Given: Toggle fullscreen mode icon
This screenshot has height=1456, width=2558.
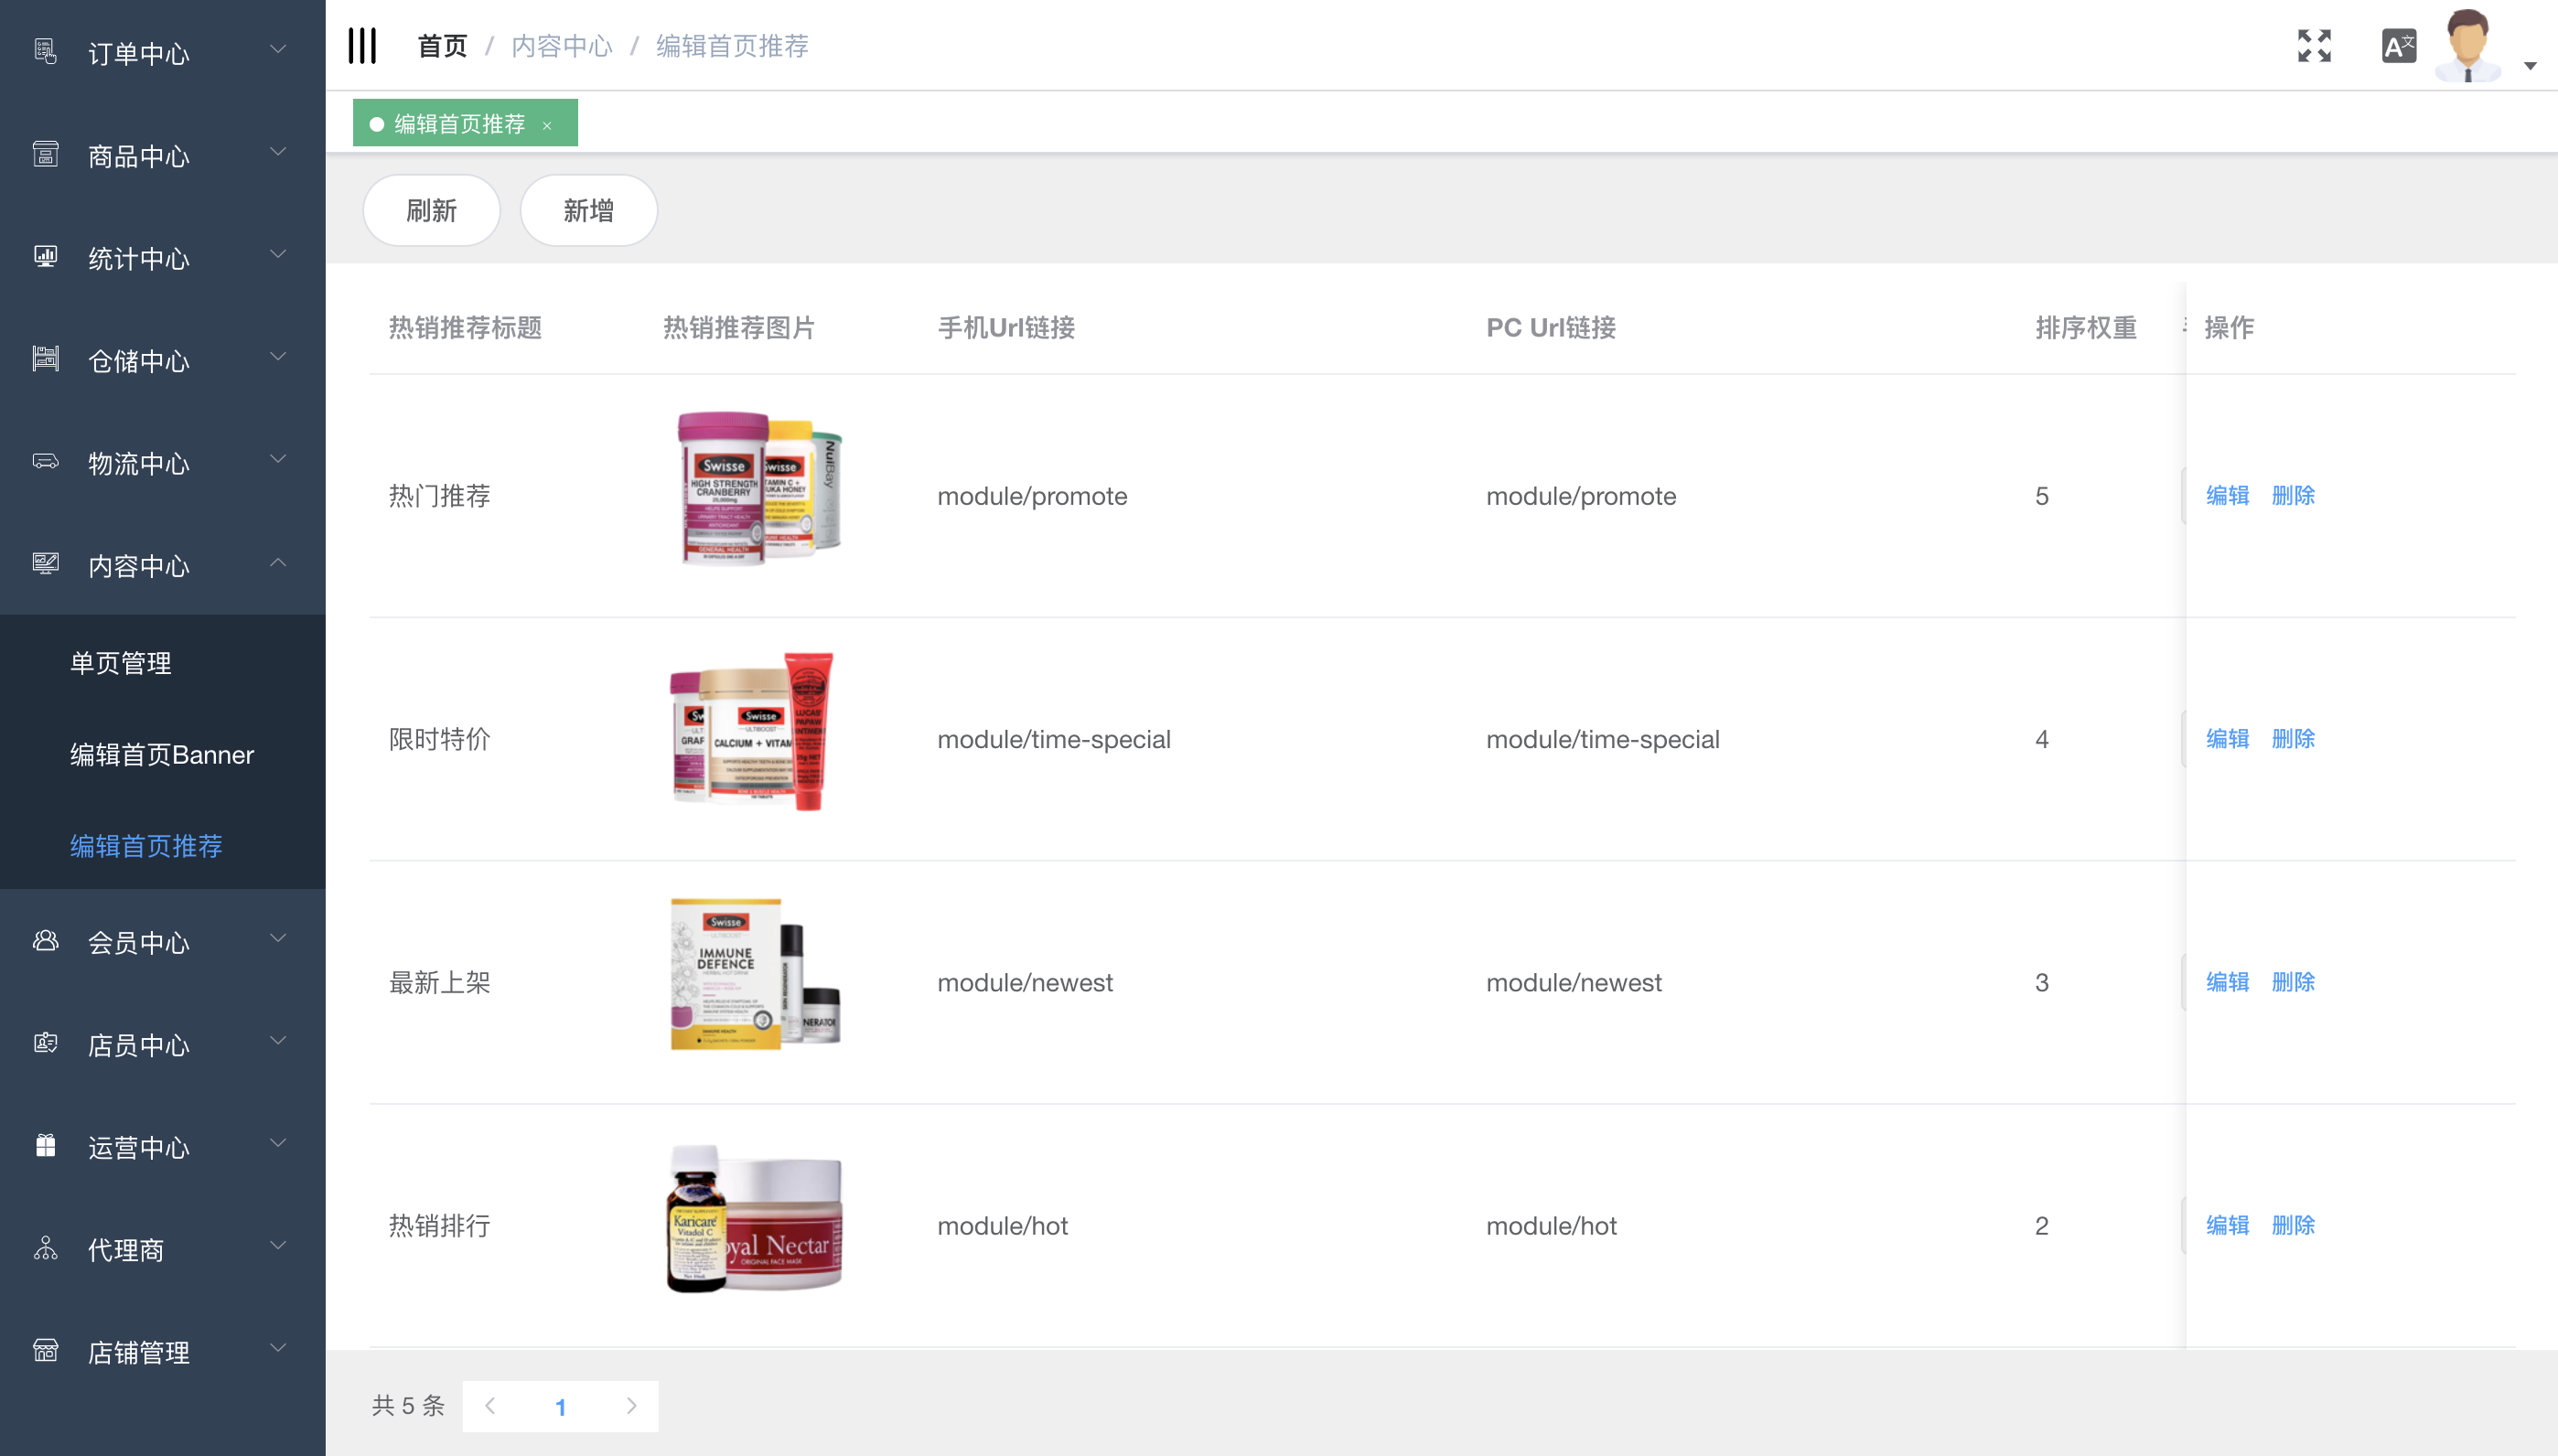Looking at the screenshot, I should [2313, 46].
